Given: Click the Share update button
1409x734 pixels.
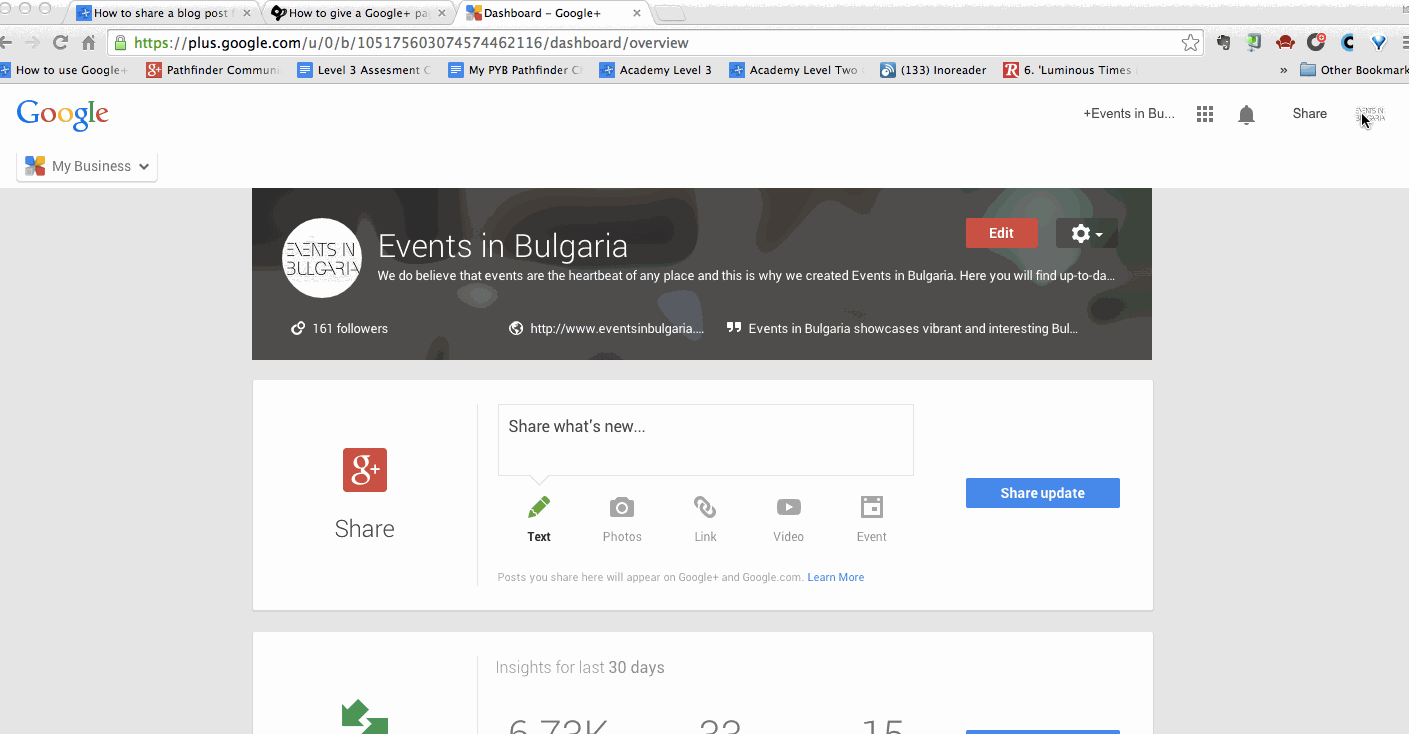Looking at the screenshot, I should pos(1043,493).
